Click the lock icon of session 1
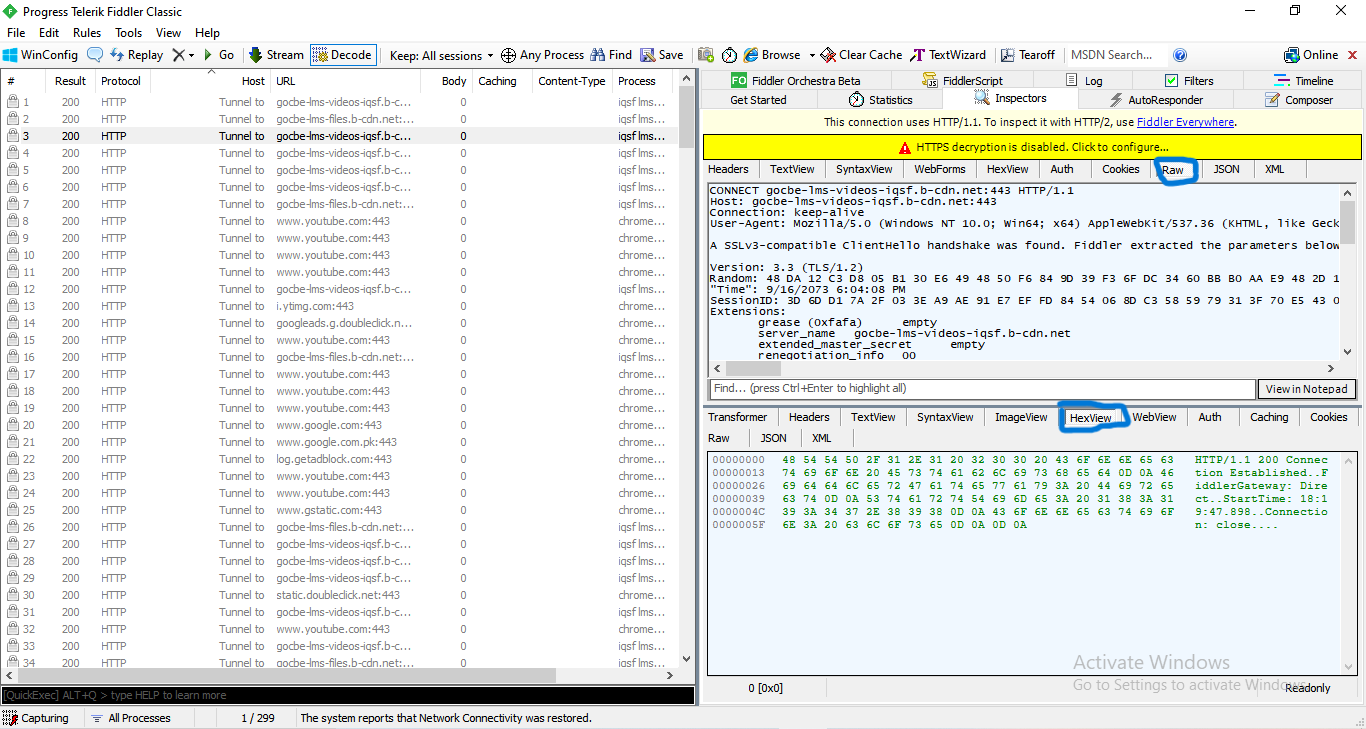Screen dimensions: 1366x729 (13, 102)
